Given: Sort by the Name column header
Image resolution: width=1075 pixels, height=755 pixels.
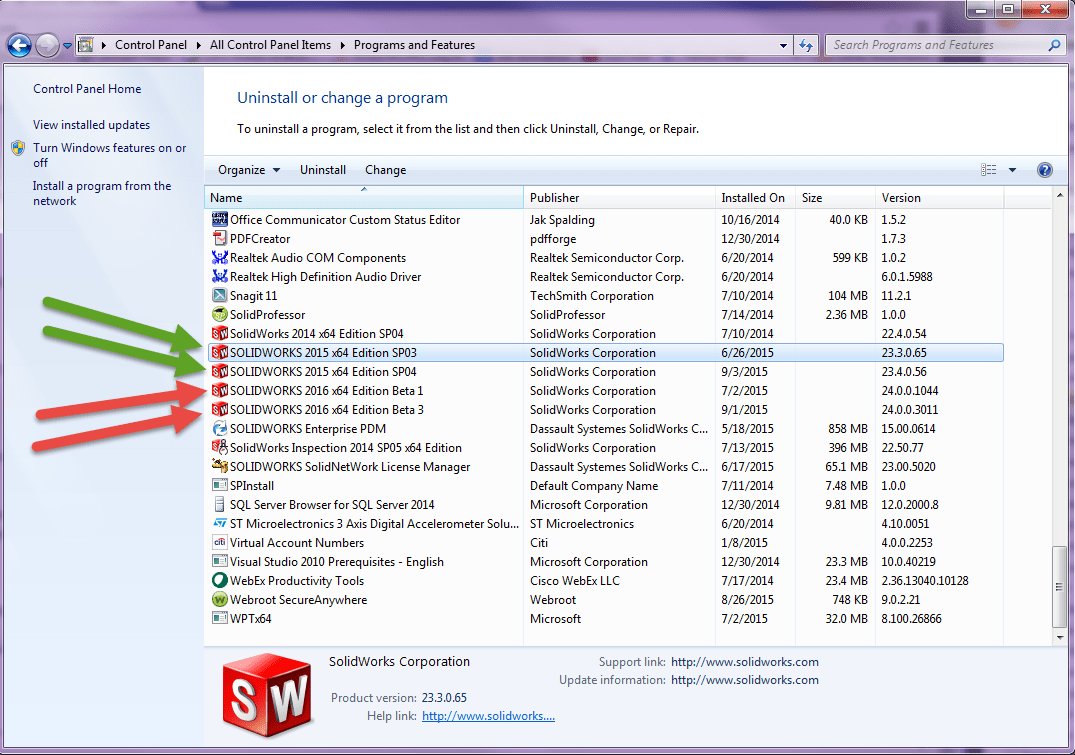Looking at the screenshot, I should [x=364, y=198].
